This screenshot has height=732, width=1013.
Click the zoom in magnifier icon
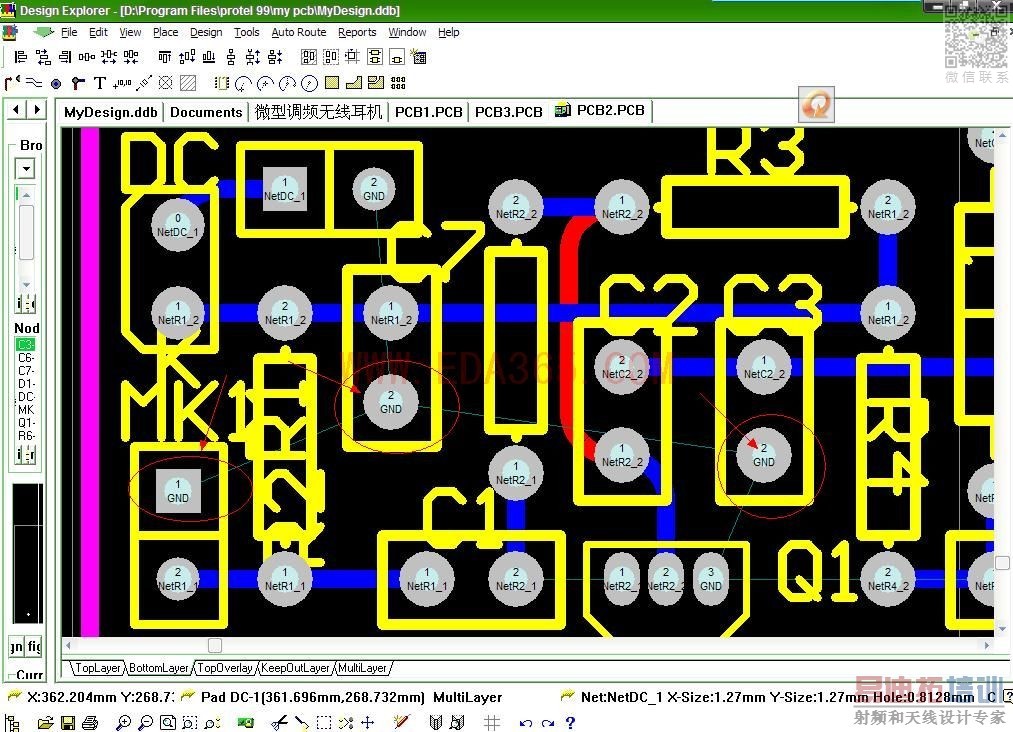tap(123, 723)
